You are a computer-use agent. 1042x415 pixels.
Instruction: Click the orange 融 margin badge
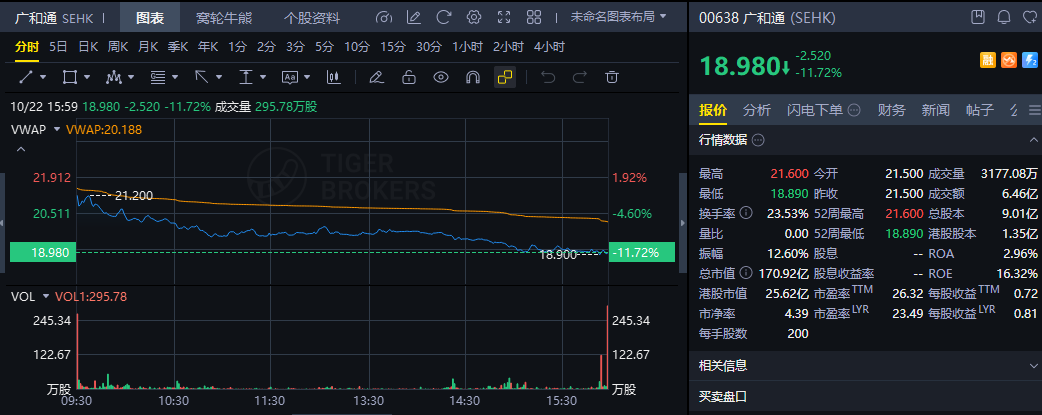point(988,61)
